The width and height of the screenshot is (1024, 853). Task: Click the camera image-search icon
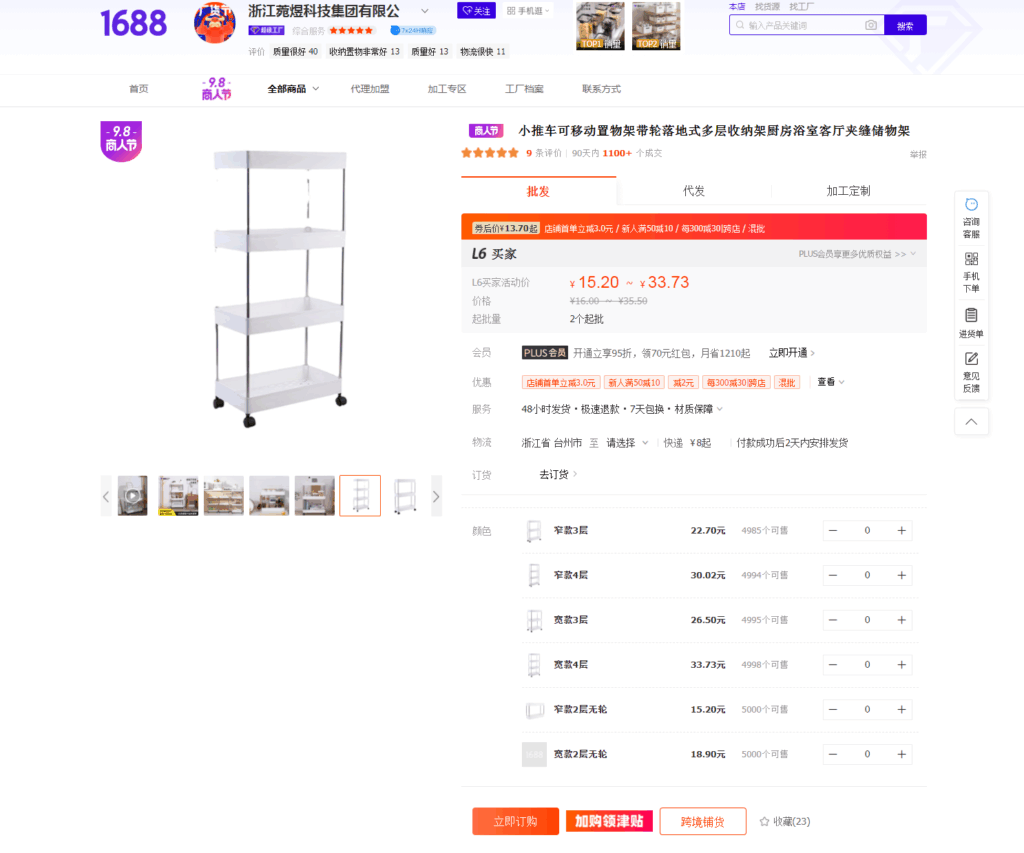pos(871,25)
